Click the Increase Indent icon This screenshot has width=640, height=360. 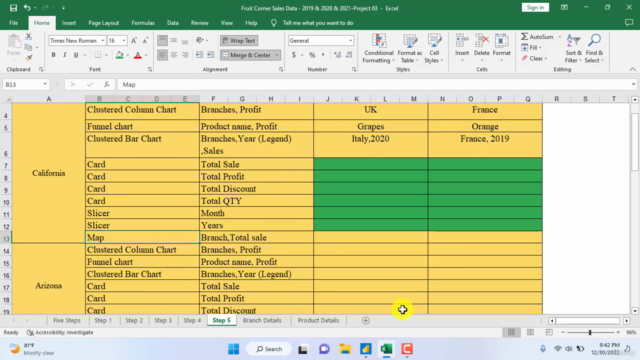(x=211, y=55)
